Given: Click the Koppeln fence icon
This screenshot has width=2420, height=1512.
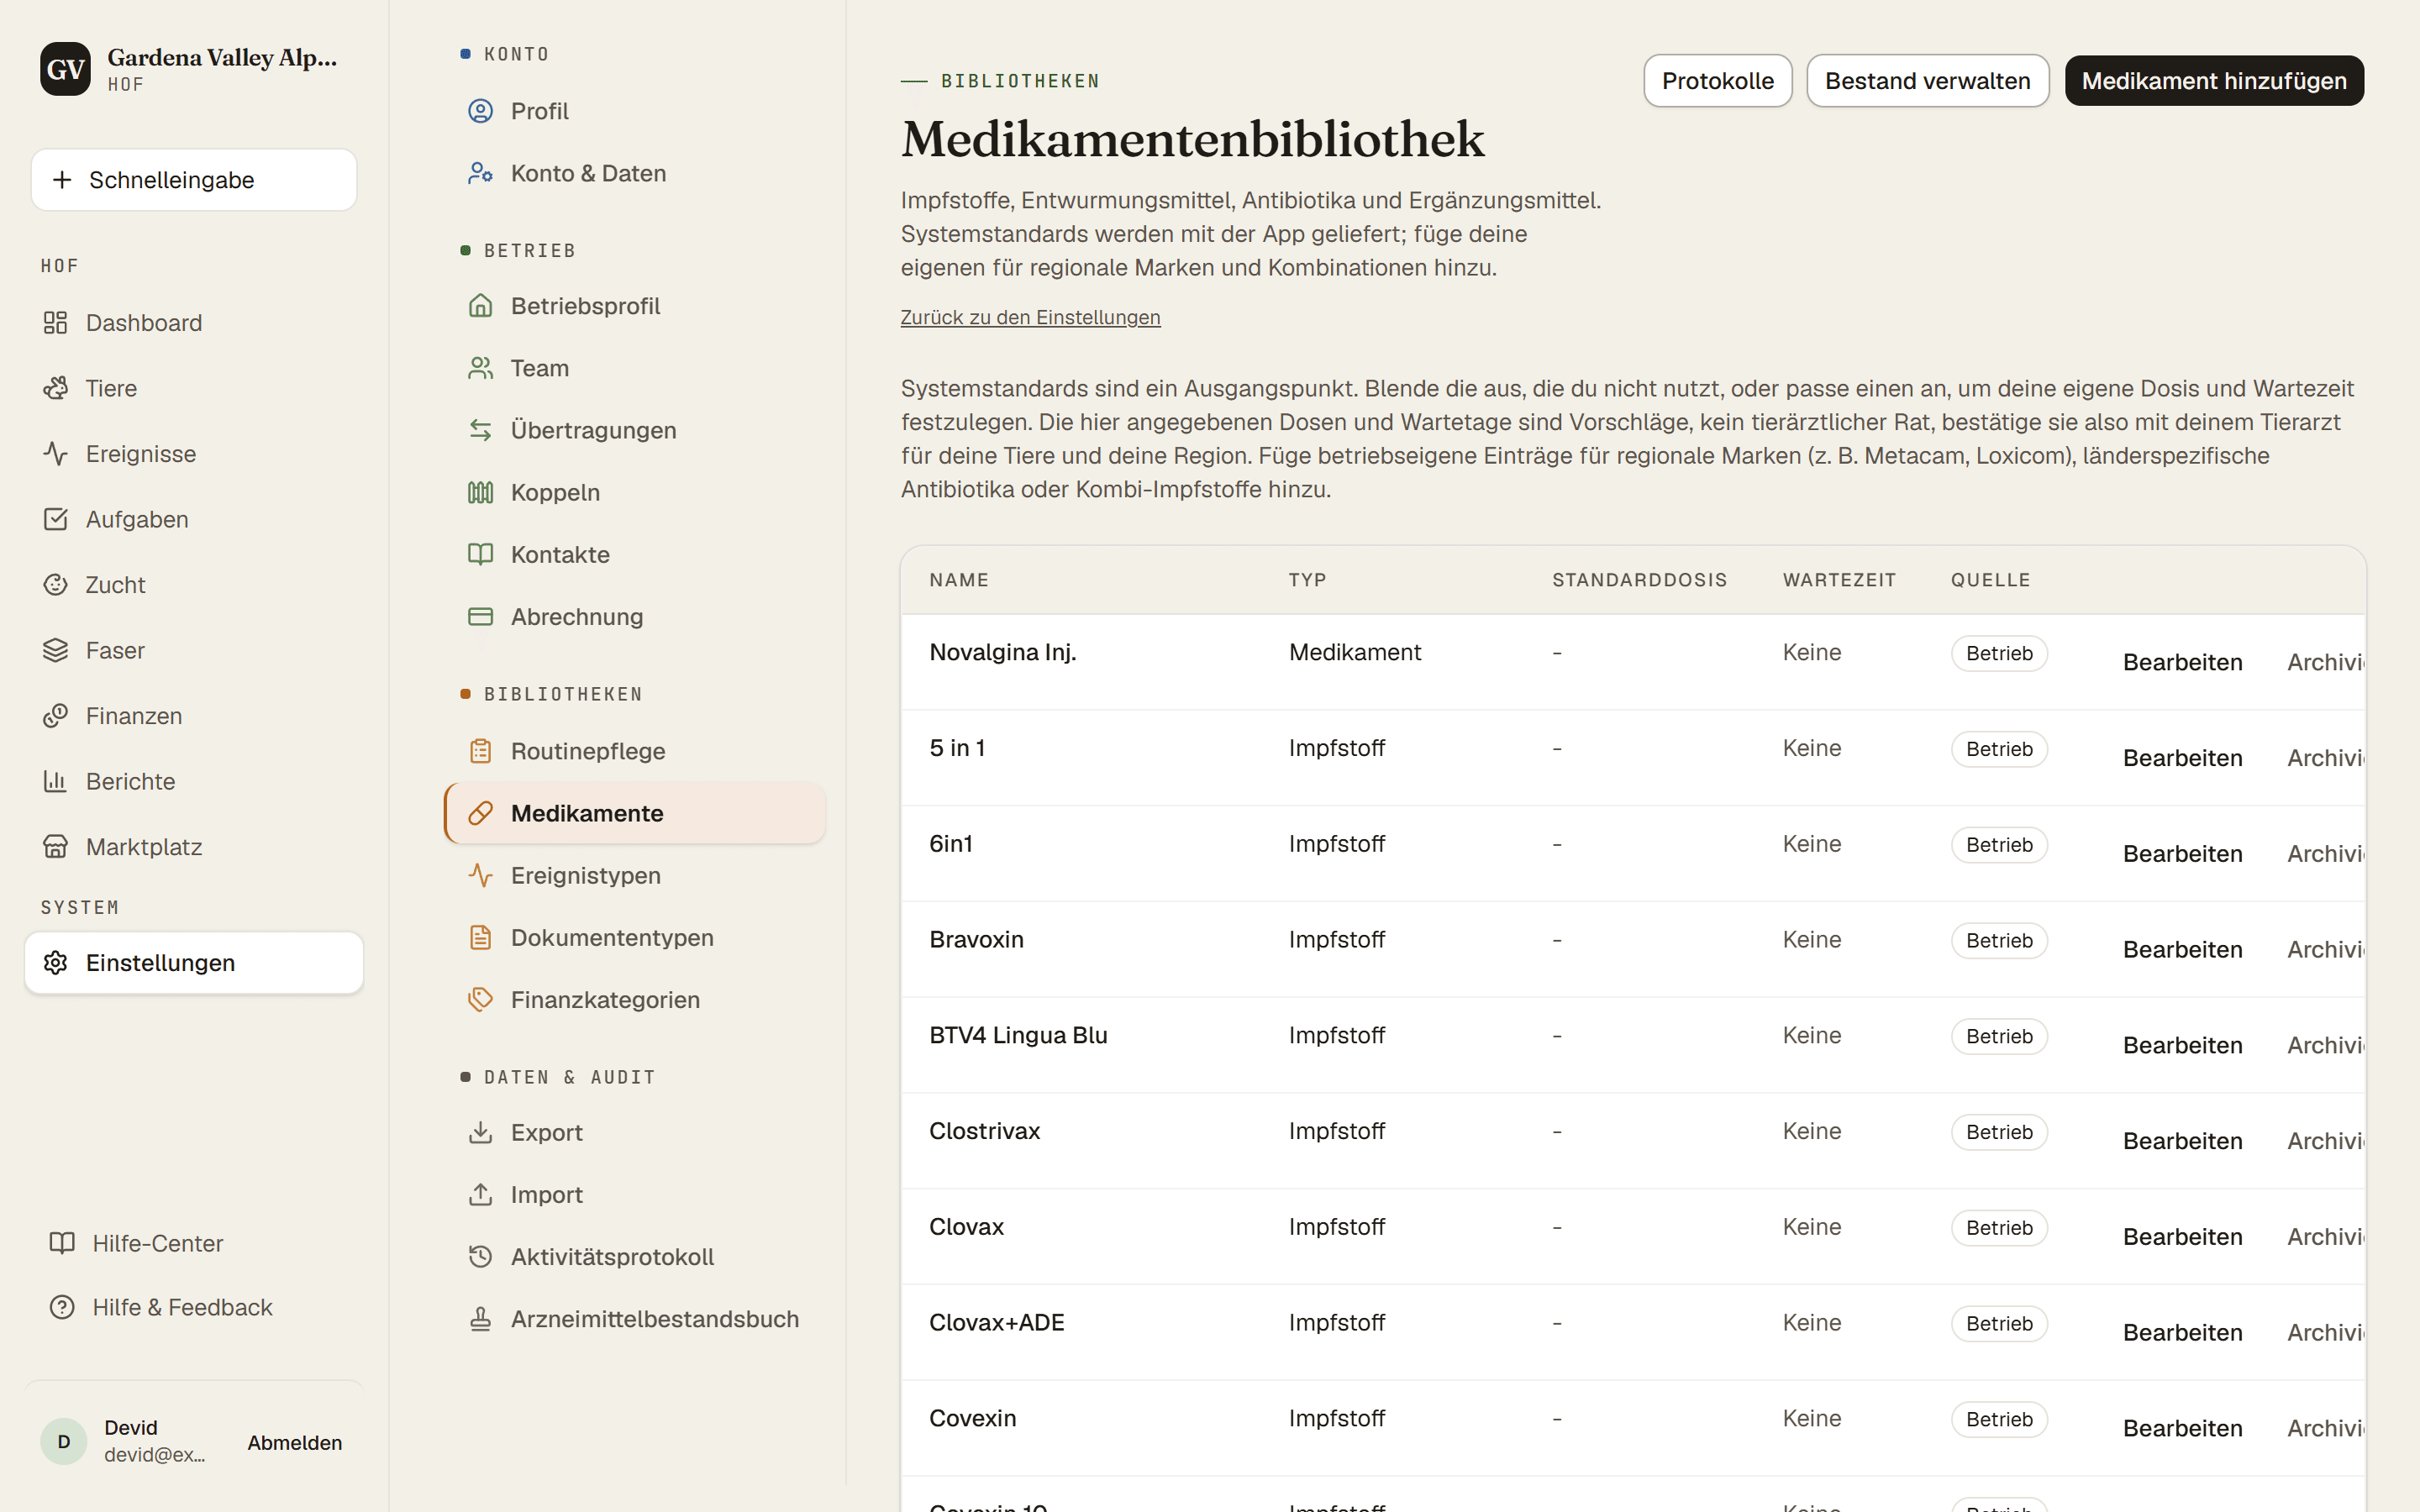Looking at the screenshot, I should (480, 492).
